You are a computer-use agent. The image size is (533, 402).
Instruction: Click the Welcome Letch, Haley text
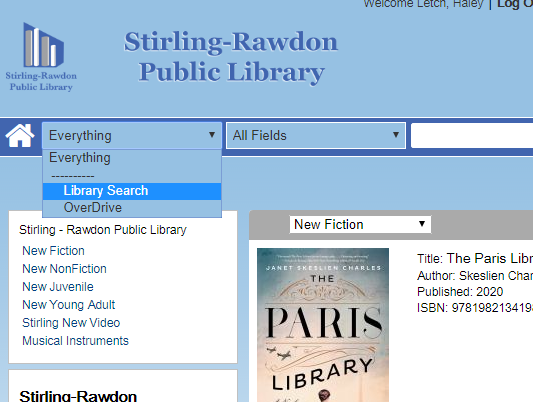click(423, 4)
